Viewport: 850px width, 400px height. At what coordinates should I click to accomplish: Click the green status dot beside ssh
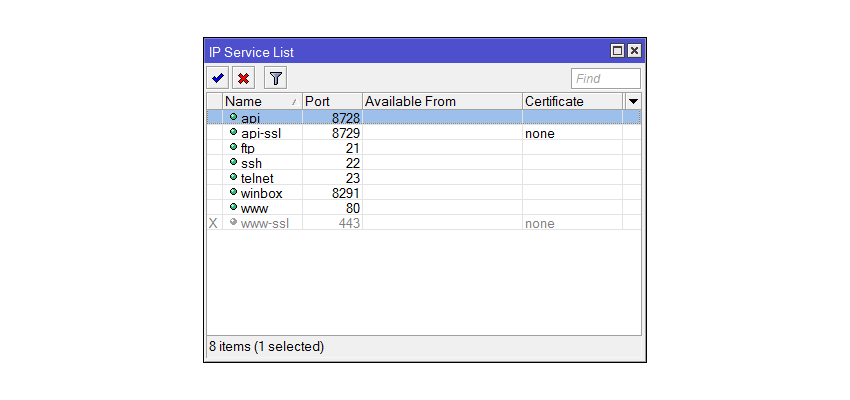[x=234, y=162]
